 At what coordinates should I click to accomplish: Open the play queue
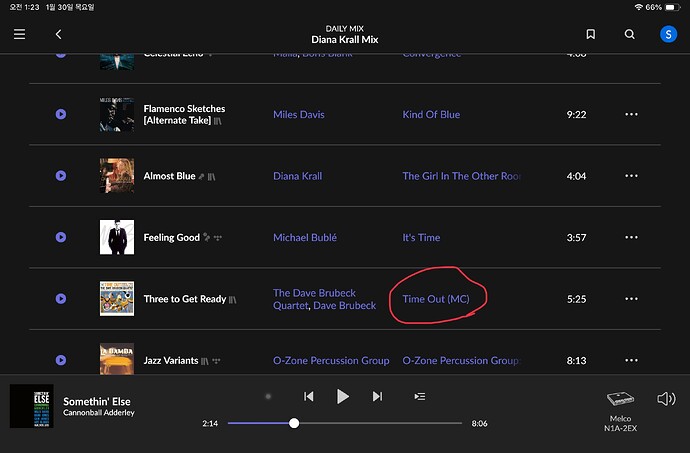[420, 397]
